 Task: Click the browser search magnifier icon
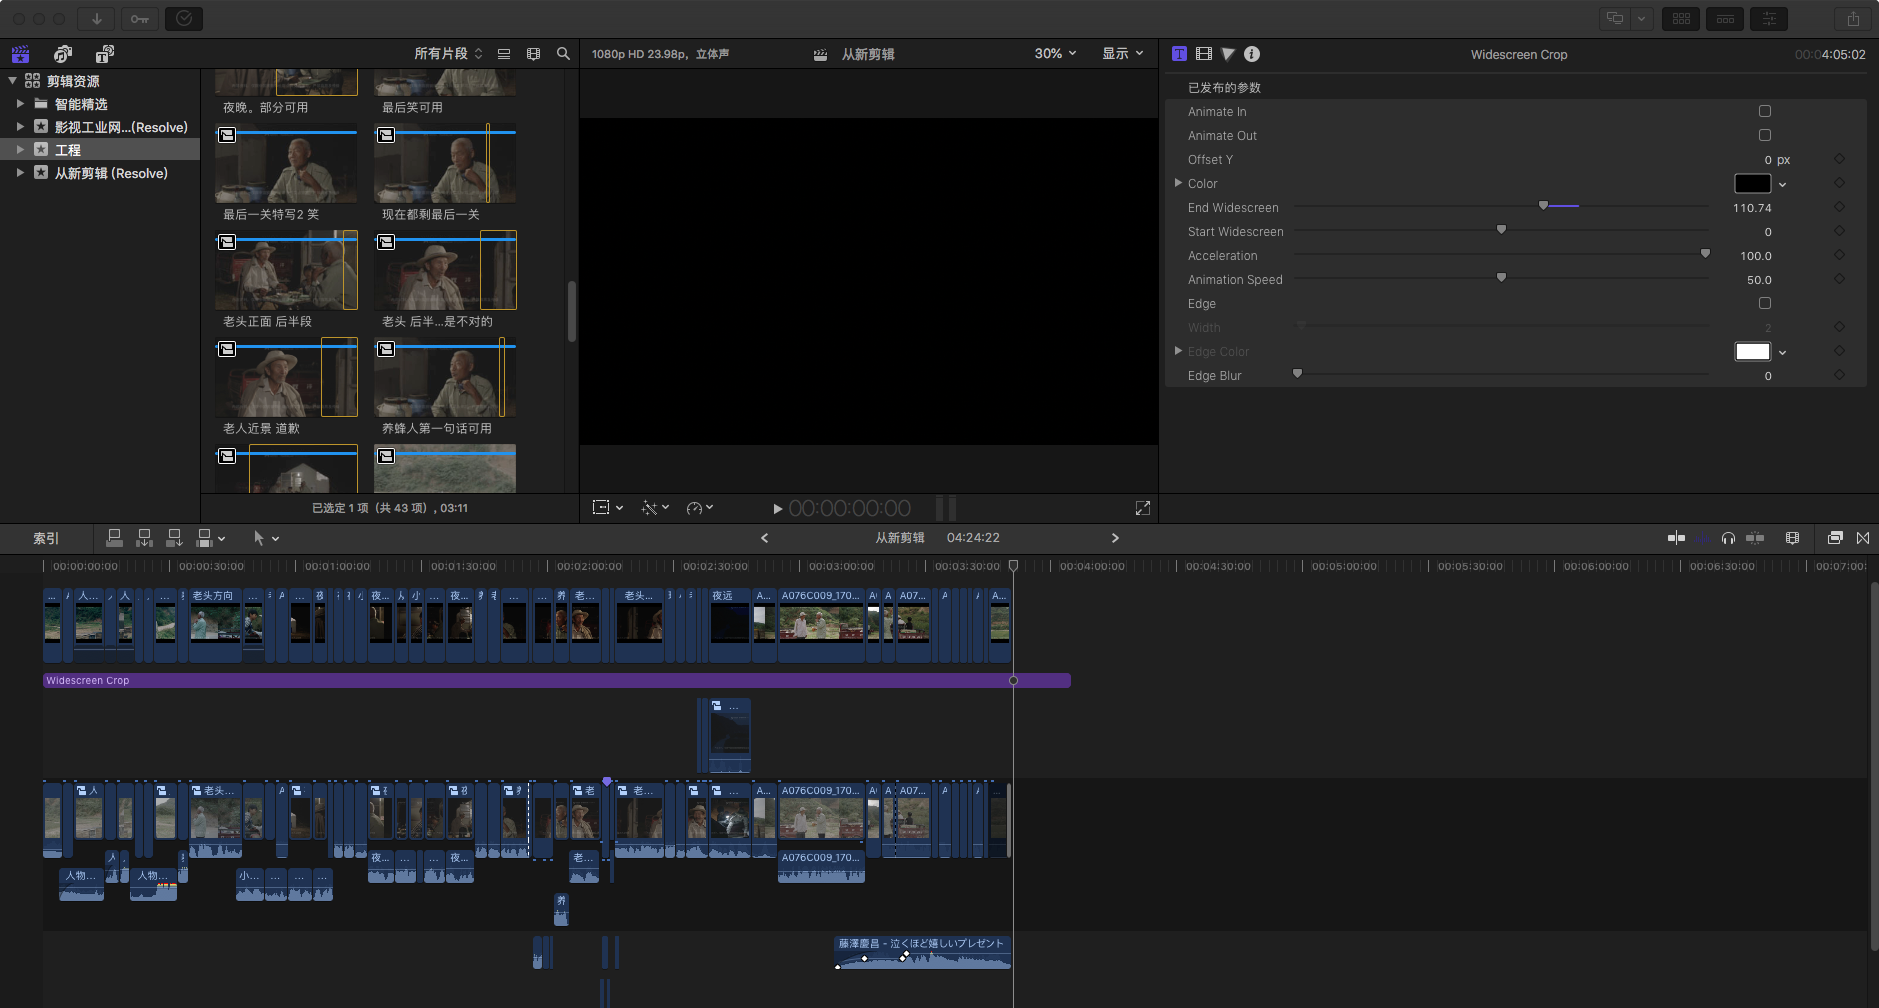click(563, 54)
